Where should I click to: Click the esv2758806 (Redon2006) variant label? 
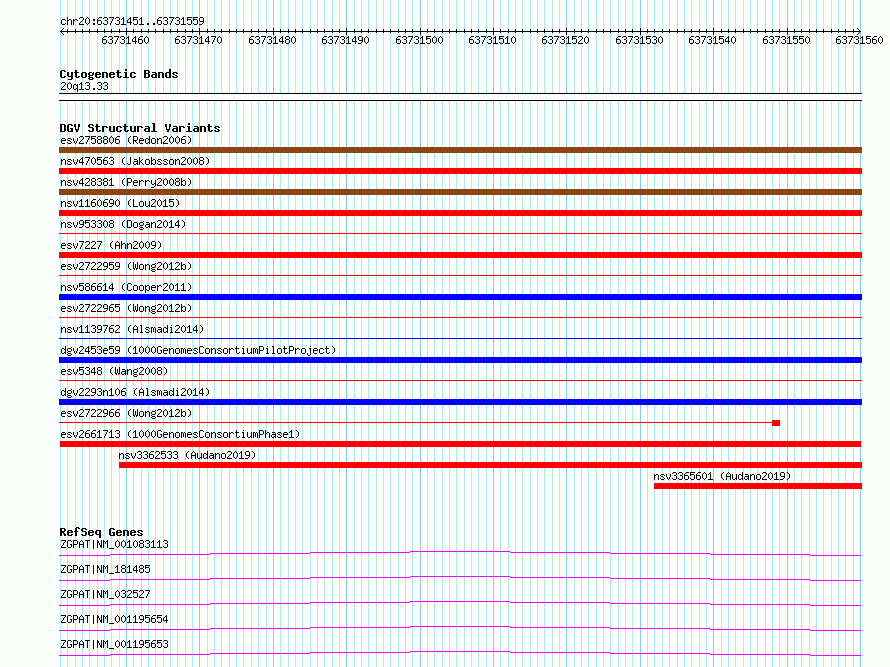126,140
